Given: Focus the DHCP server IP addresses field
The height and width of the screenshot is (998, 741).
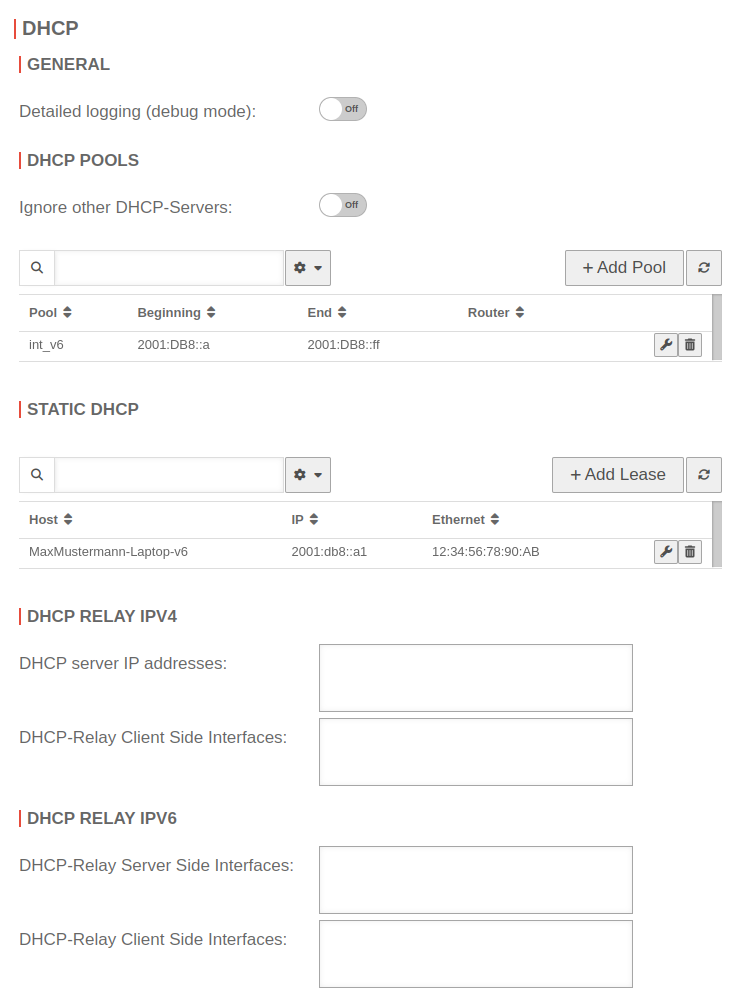Looking at the screenshot, I should point(475,678).
